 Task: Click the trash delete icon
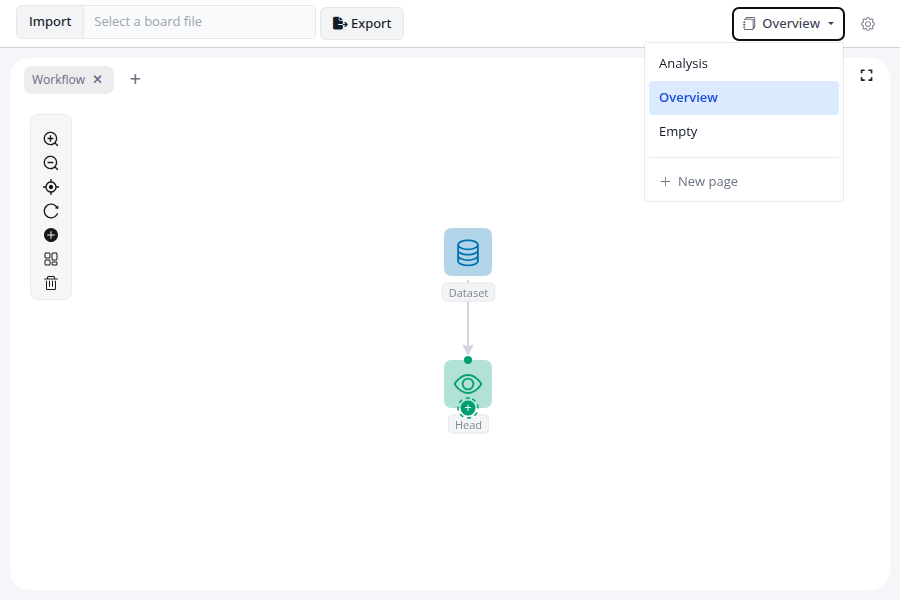(x=51, y=283)
